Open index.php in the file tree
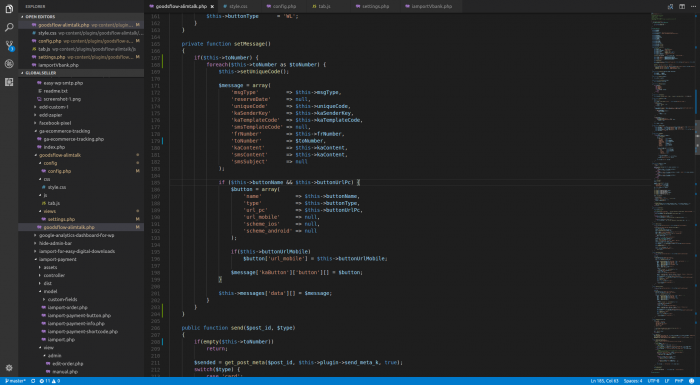The width and height of the screenshot is (700, 385). (x=54, y=147)
